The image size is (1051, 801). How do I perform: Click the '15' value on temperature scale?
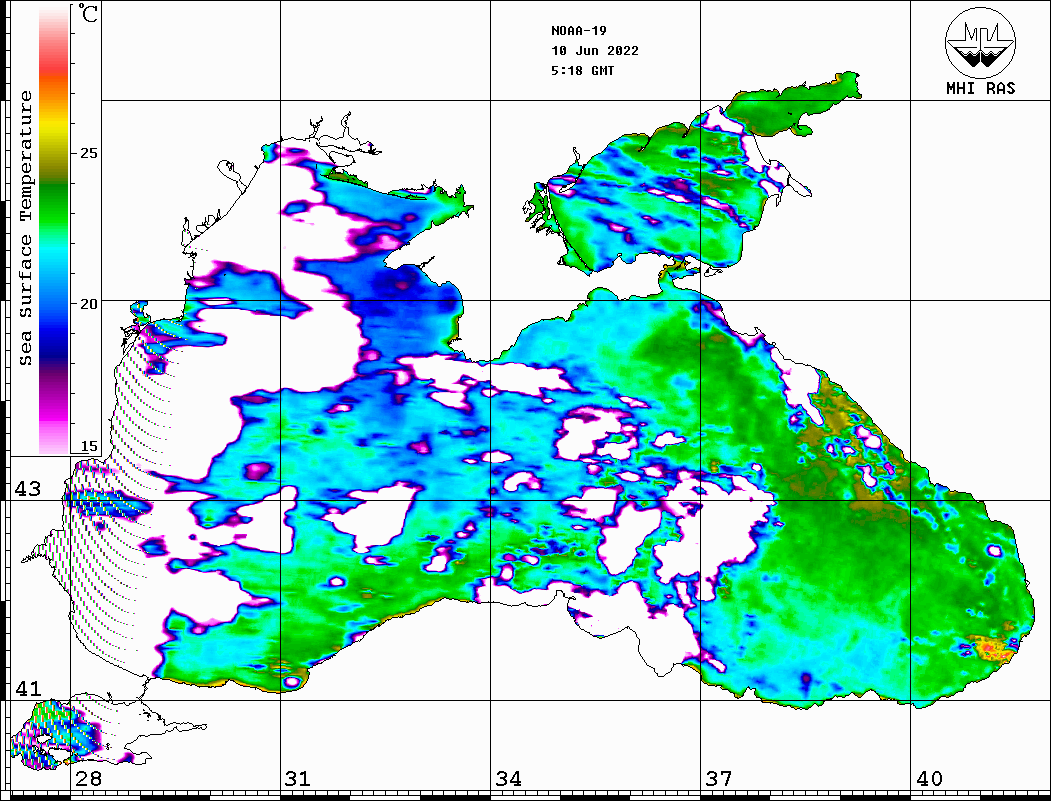[x=88, y=446]
